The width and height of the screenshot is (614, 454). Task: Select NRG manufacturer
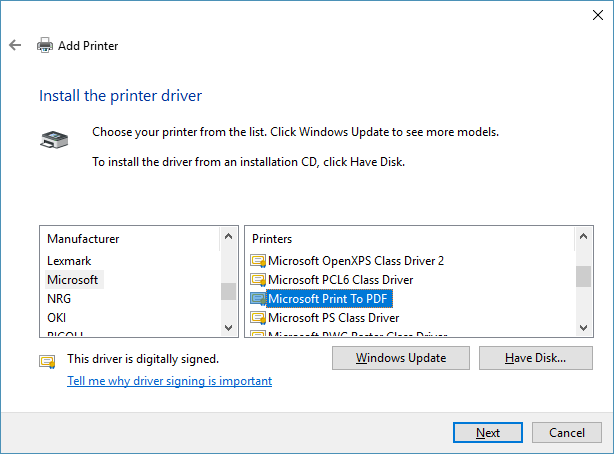59,298
